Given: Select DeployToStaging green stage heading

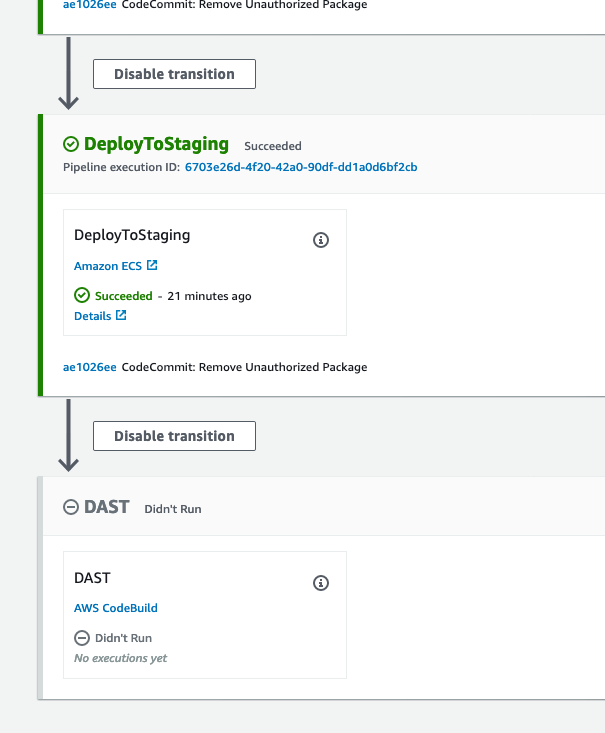Looking at the screenshot, I should pyautogui.click(x=156, y=144).
